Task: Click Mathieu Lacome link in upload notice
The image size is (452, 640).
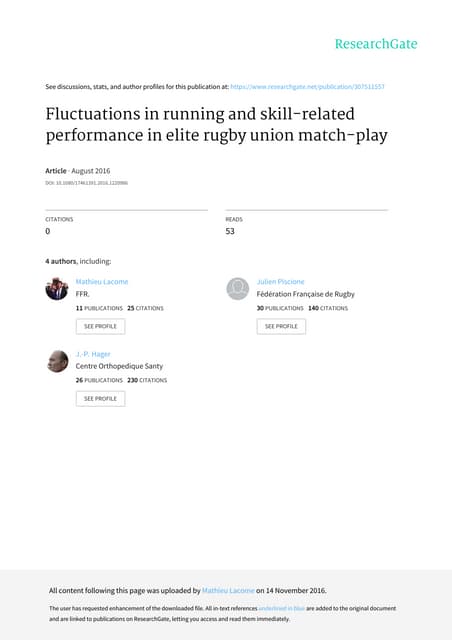Action: (228, 591)
